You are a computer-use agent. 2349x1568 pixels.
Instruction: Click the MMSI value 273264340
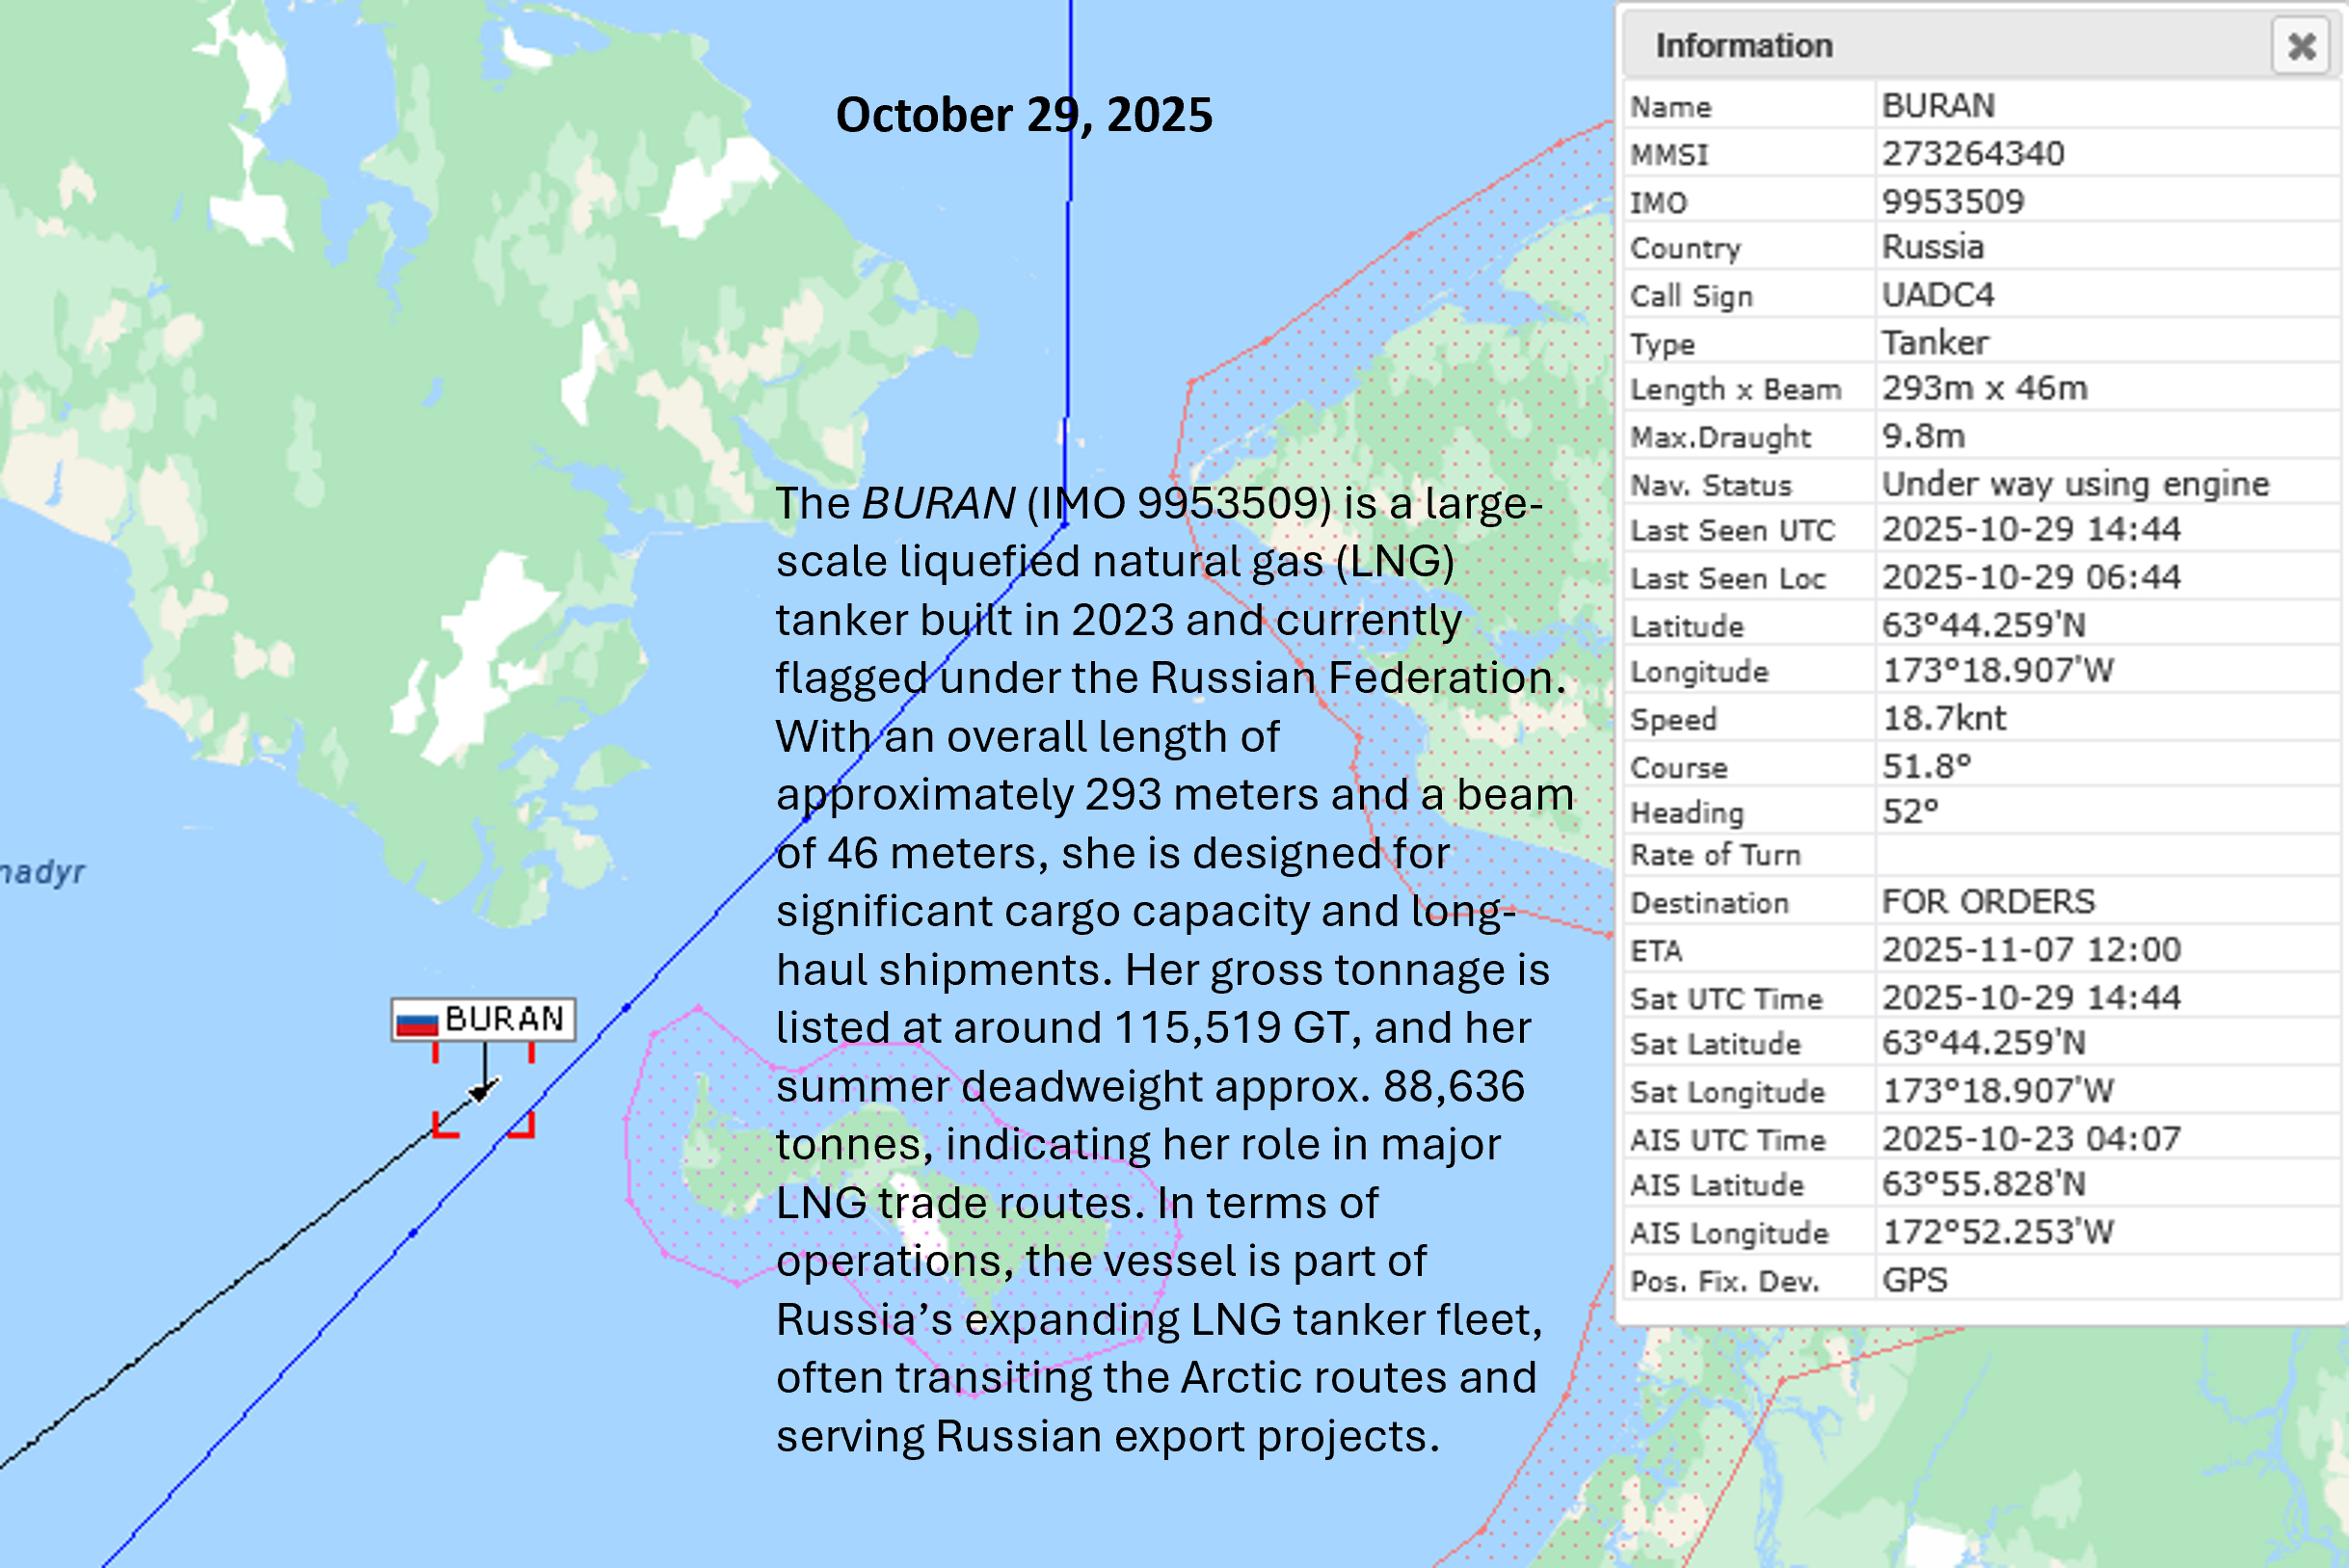(x=1972, y=154)
